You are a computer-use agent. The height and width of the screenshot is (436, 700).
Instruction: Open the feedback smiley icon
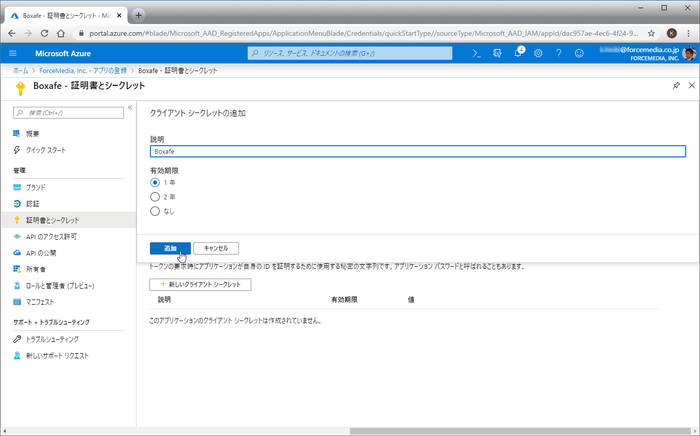[579, 54]
